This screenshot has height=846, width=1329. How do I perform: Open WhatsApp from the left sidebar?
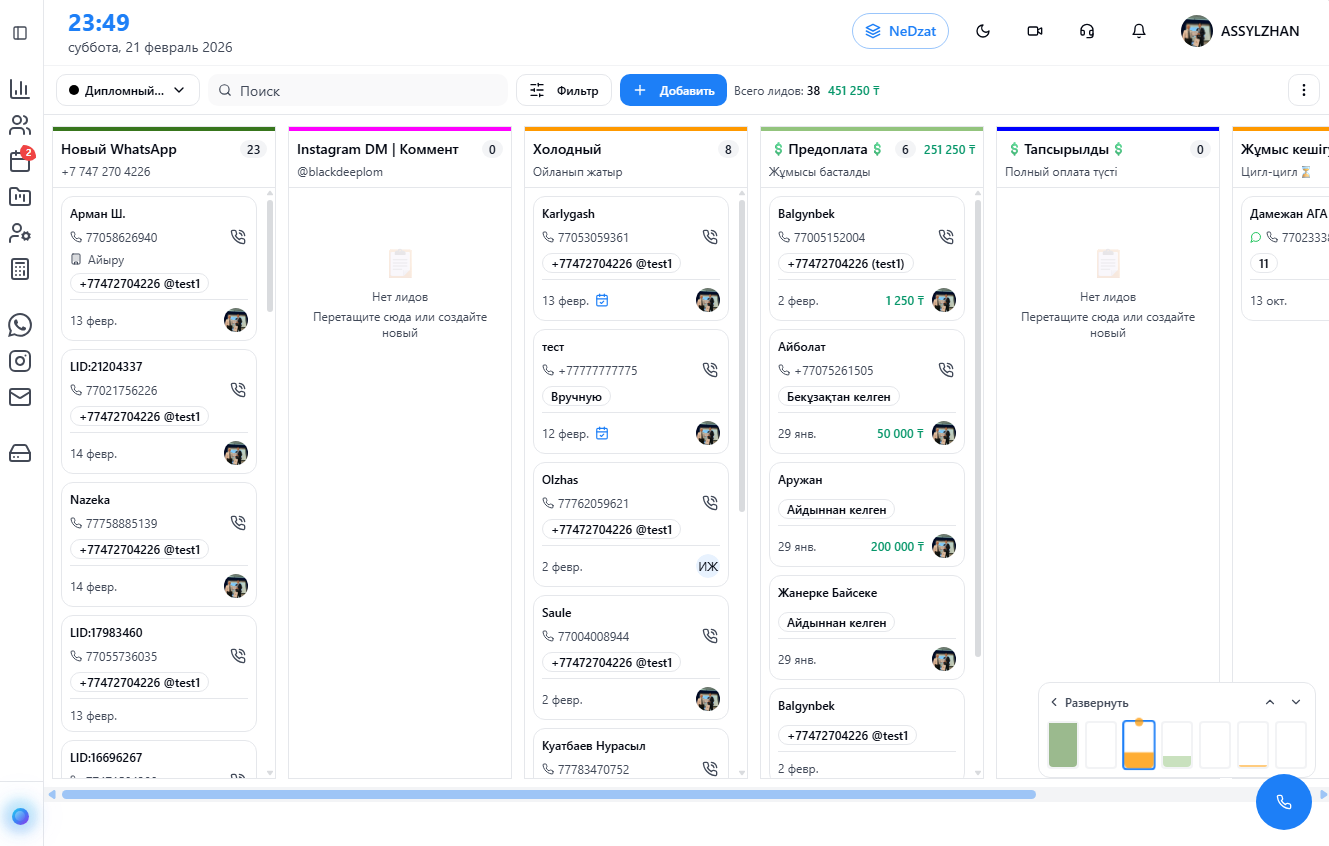[20, 325]
